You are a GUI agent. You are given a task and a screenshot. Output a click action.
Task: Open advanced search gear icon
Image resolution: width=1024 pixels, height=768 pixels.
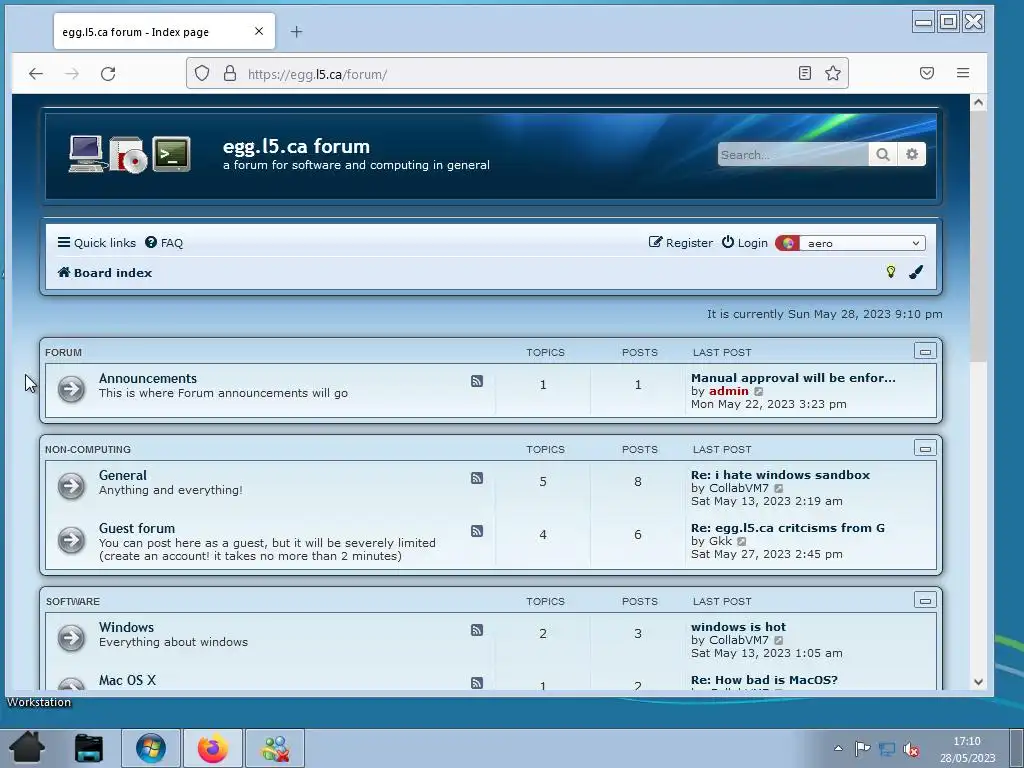tap(912, 154)
